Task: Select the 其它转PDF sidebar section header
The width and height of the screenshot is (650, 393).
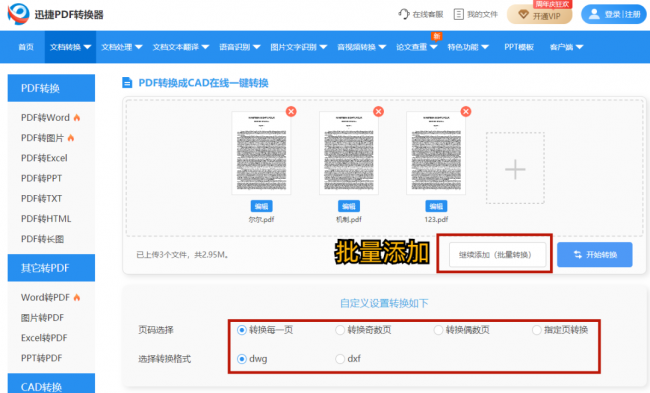Action: [x=51, y=268]
